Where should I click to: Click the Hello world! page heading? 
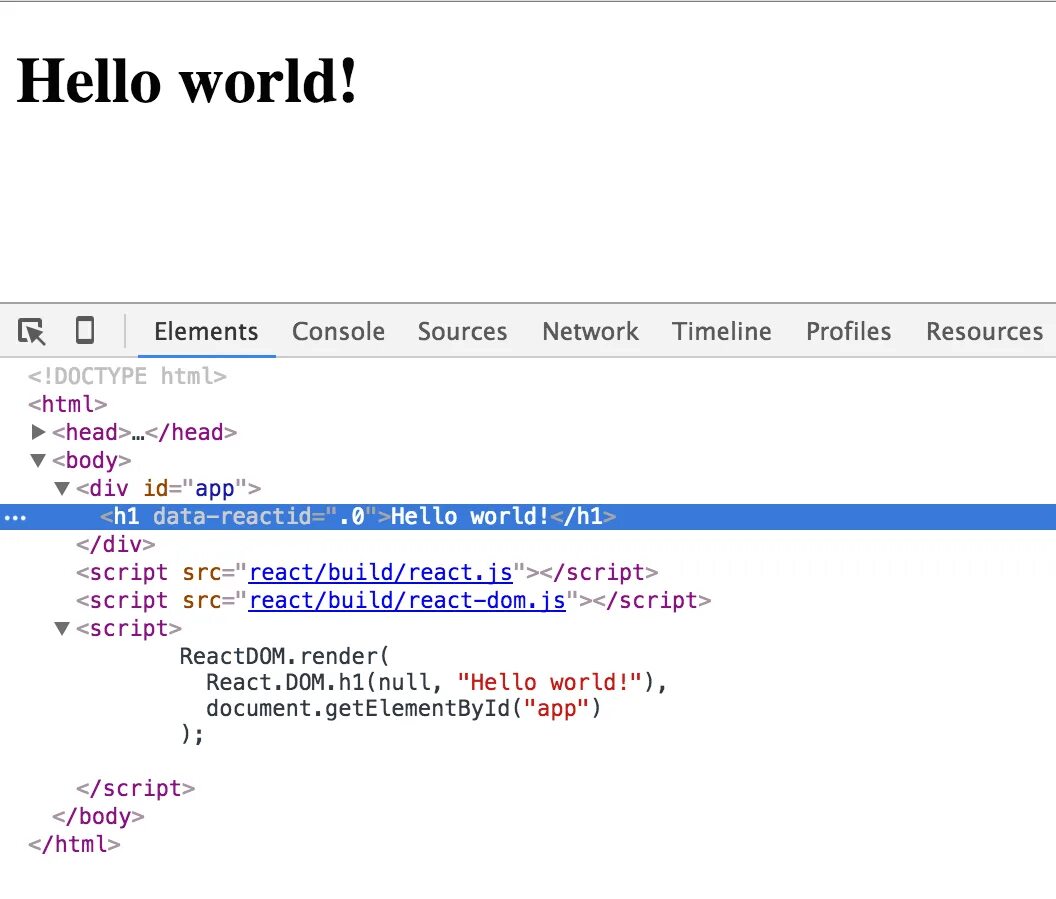pyautogui.click(x=187, y=81)
